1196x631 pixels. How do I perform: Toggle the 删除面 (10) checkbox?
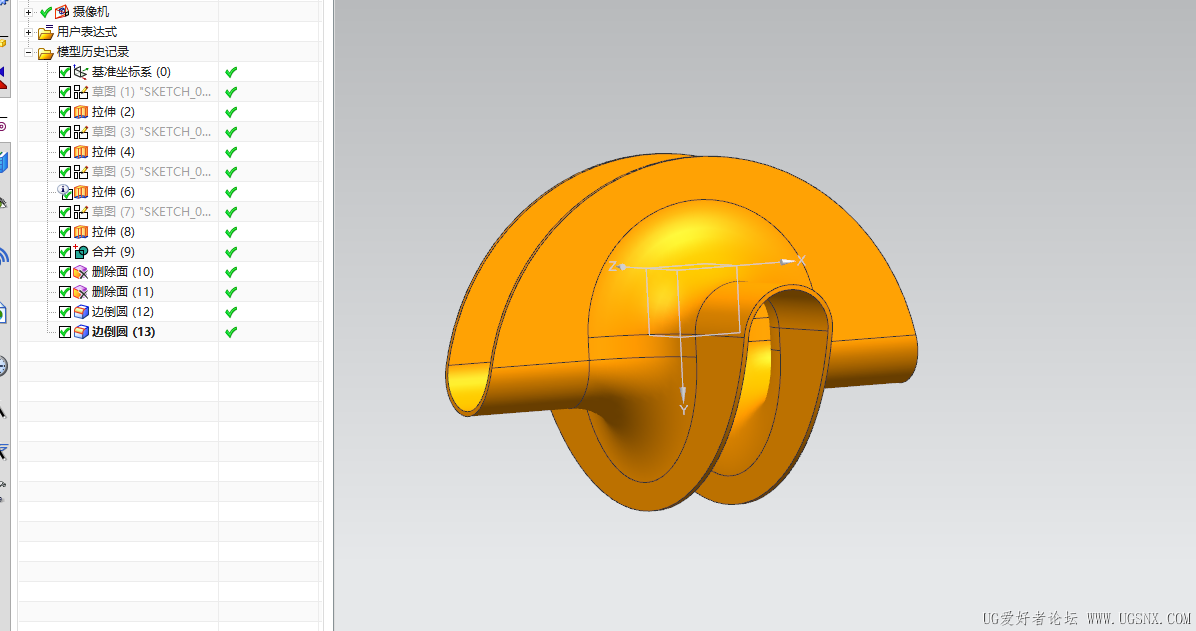(x=65, y=272)
